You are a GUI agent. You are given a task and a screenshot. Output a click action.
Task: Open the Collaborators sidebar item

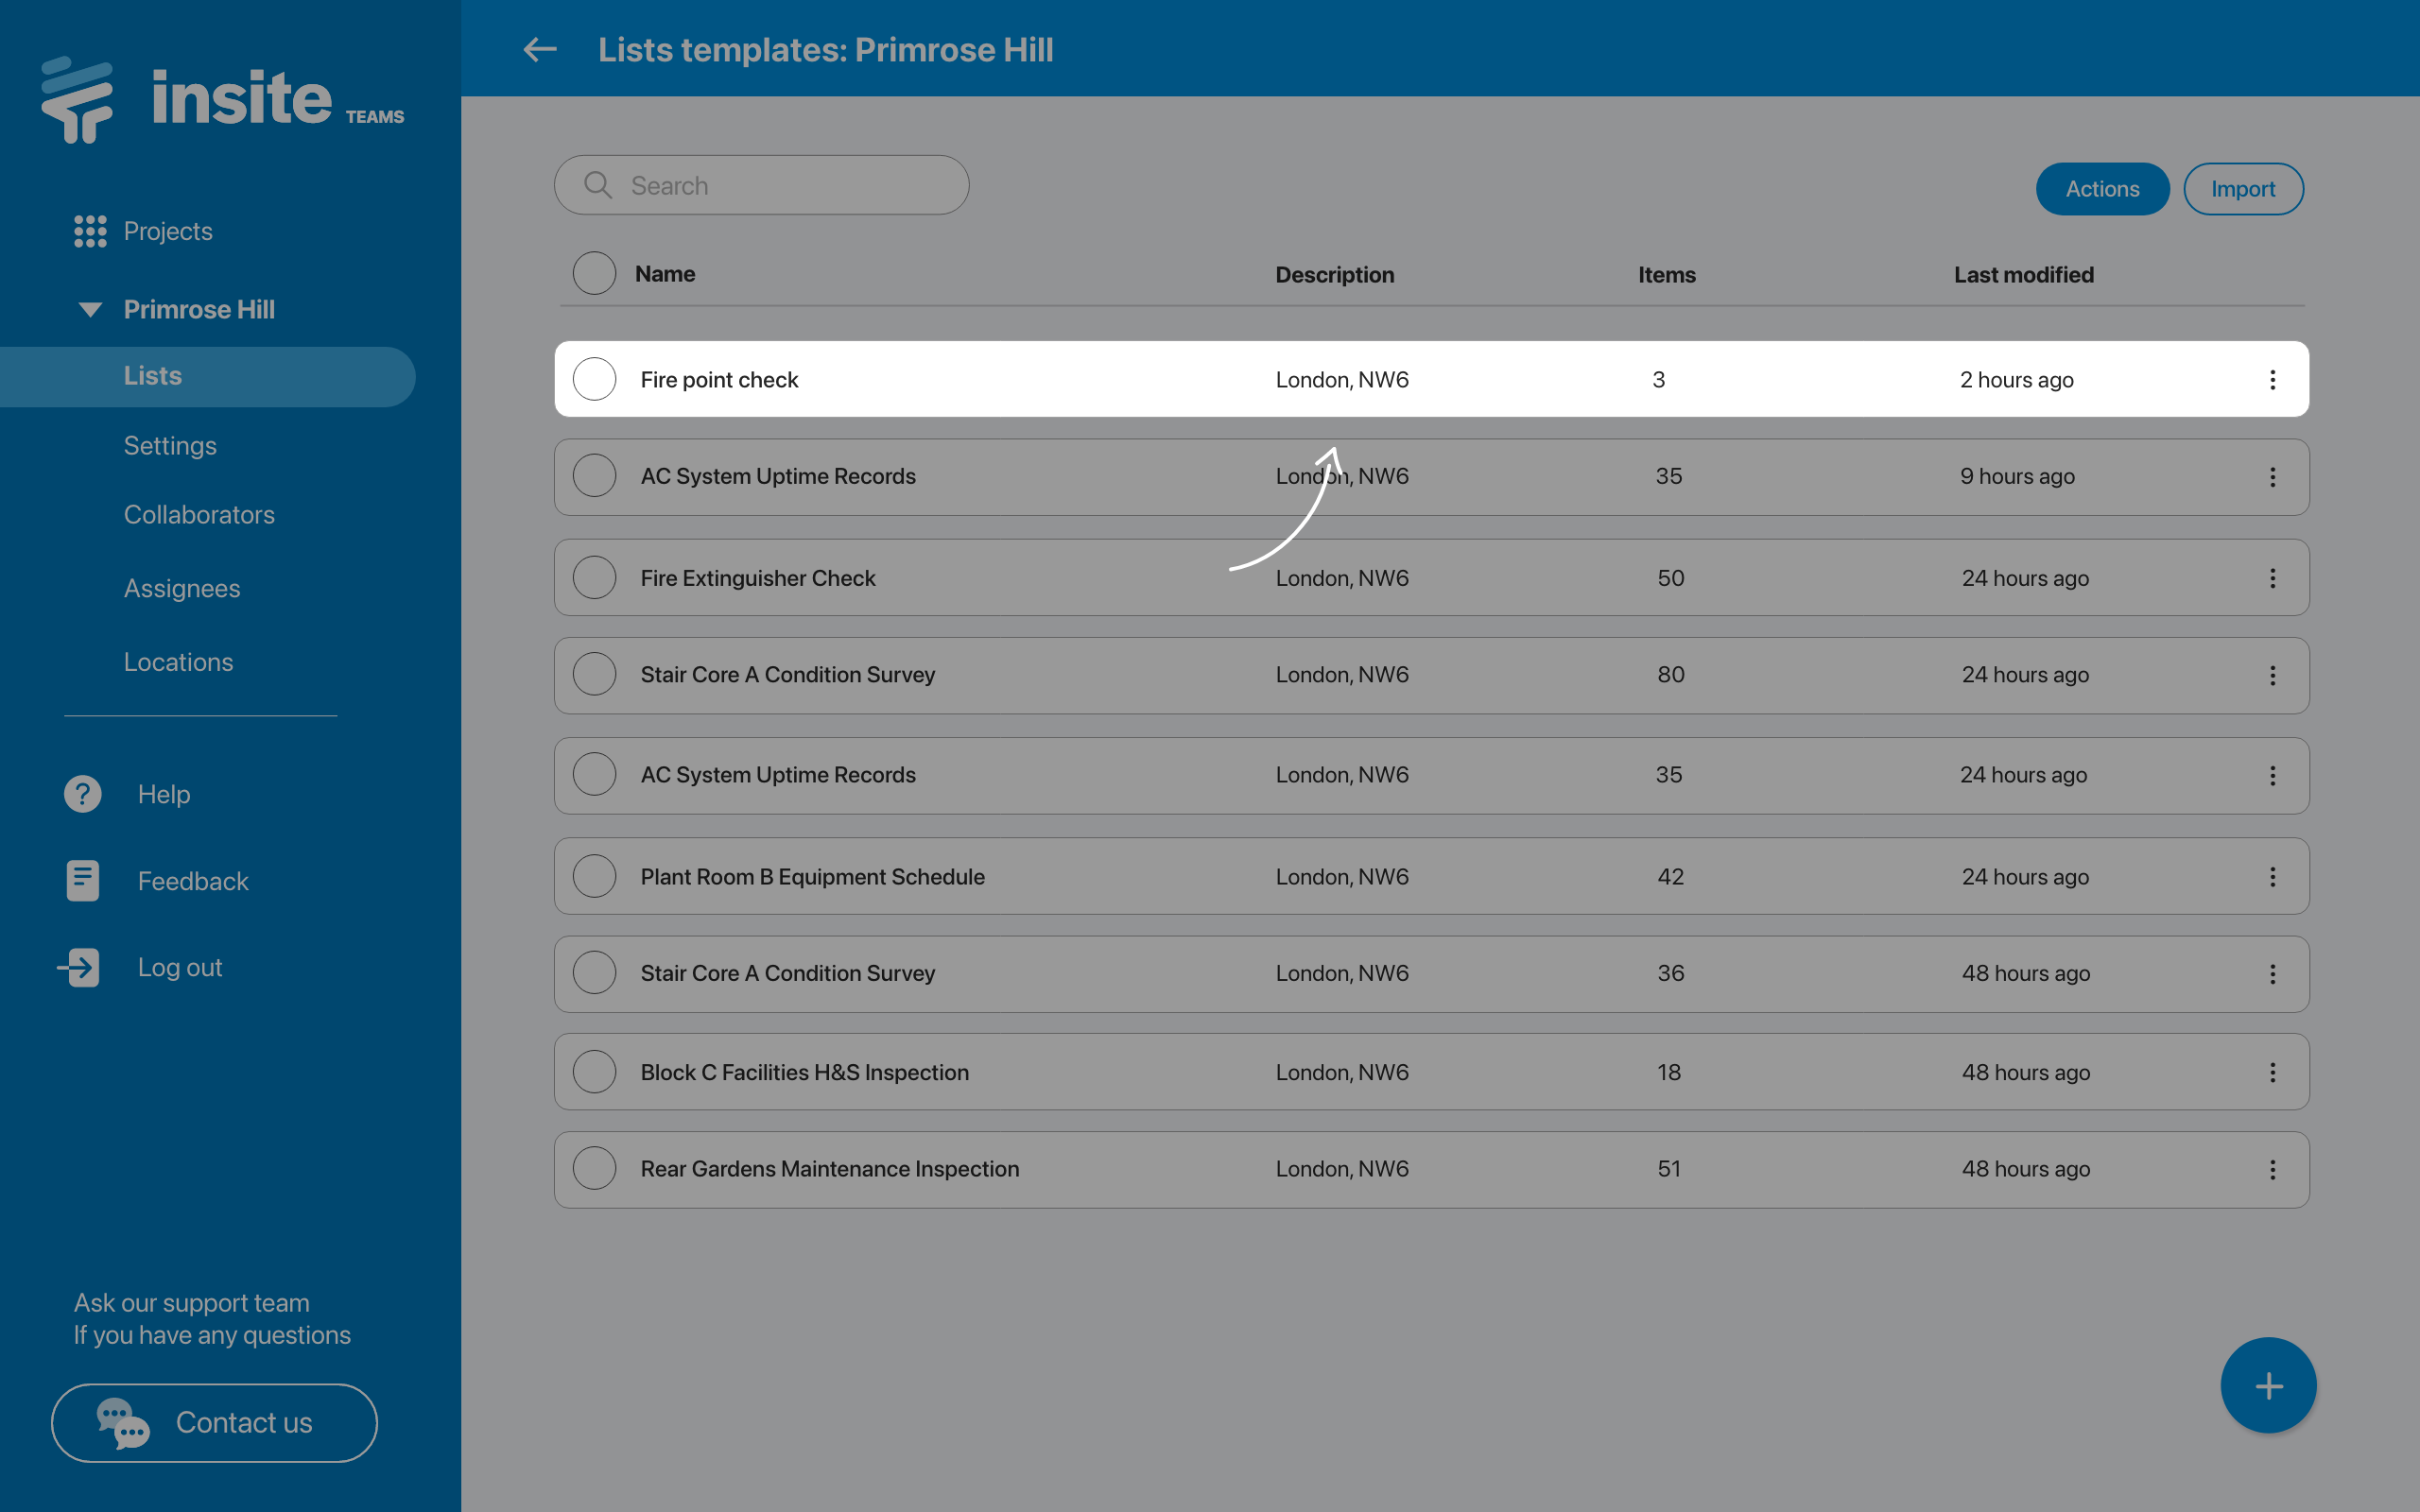(x=199, y=515)
